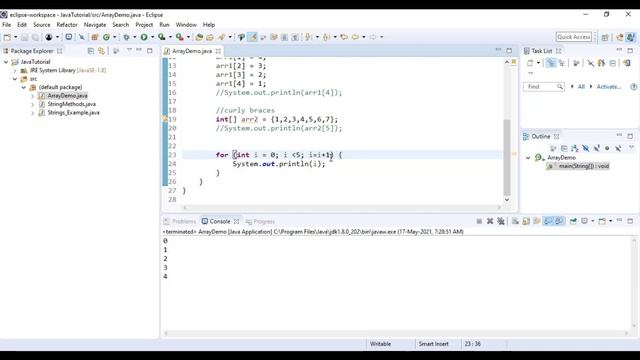Collapse the JavaTutorial project node
This screenshot has width=640, height=360.
6,62
